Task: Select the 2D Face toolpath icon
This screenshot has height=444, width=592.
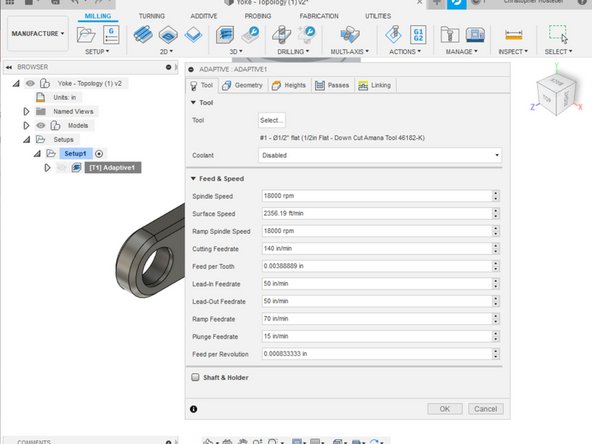Action: [193, 35]
